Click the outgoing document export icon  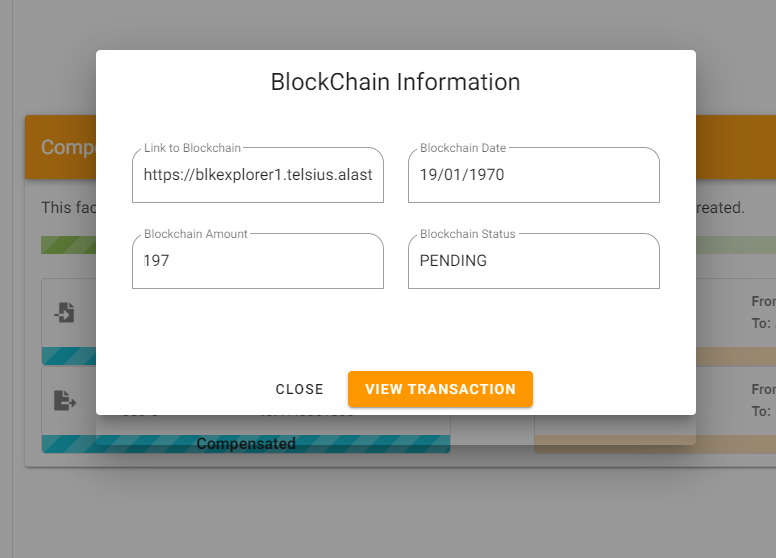[x=65, y=400]
